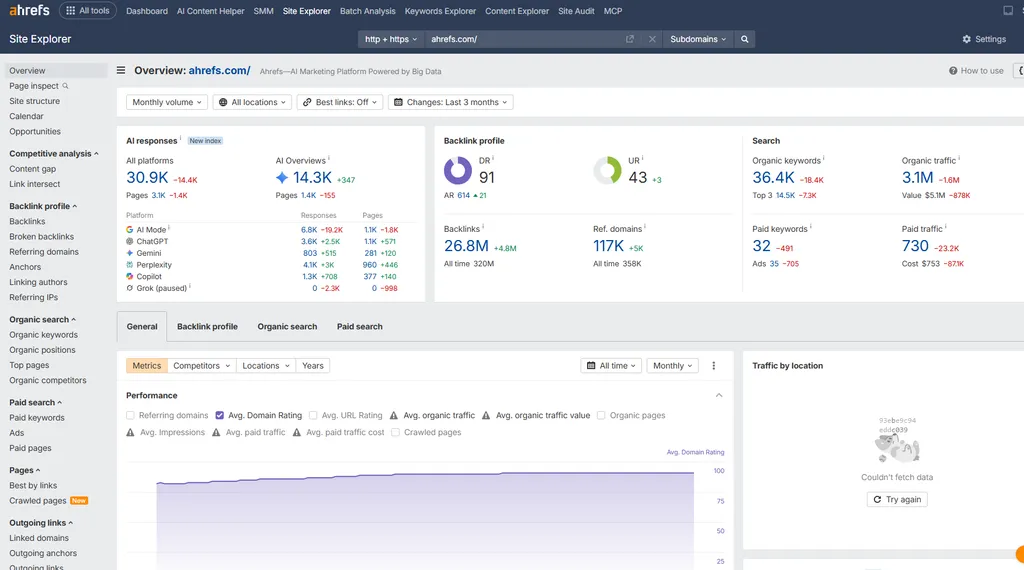Open Crawled pages in sidebar
The image size is (1024, 570).
tap(38, 501)
